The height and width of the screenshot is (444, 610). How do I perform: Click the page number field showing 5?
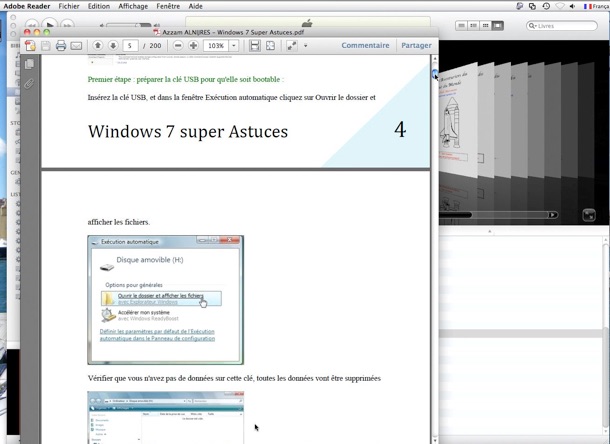(x=130, y=46)
